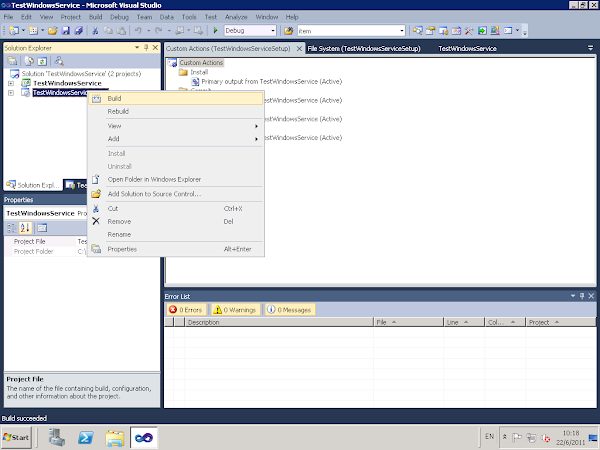Open the Debug configuration dropdown

click(273, 31)
